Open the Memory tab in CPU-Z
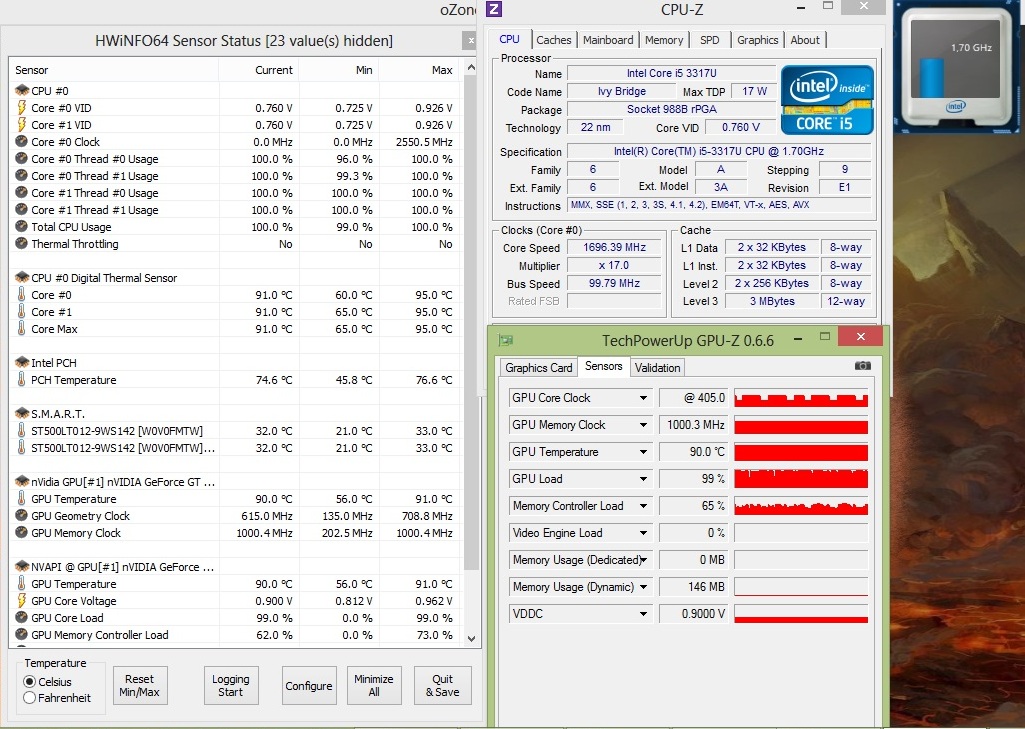Image resolution: width=1025 pixels, height=729 pixels. [664, 40]
